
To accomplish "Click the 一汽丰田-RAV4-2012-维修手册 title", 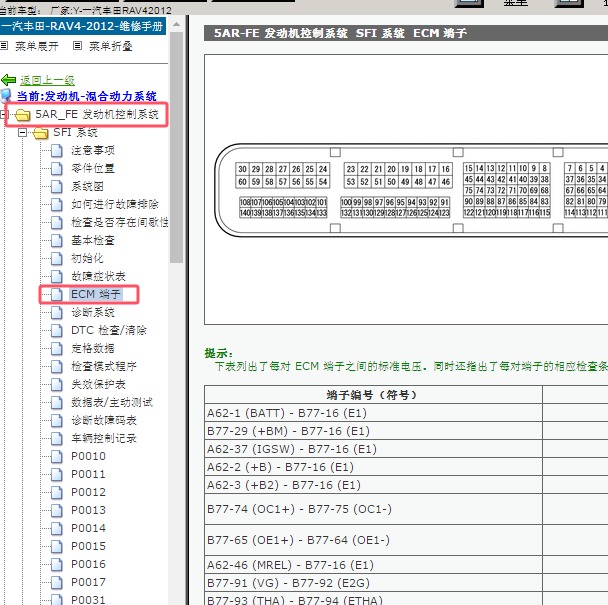I will (83, 26).
